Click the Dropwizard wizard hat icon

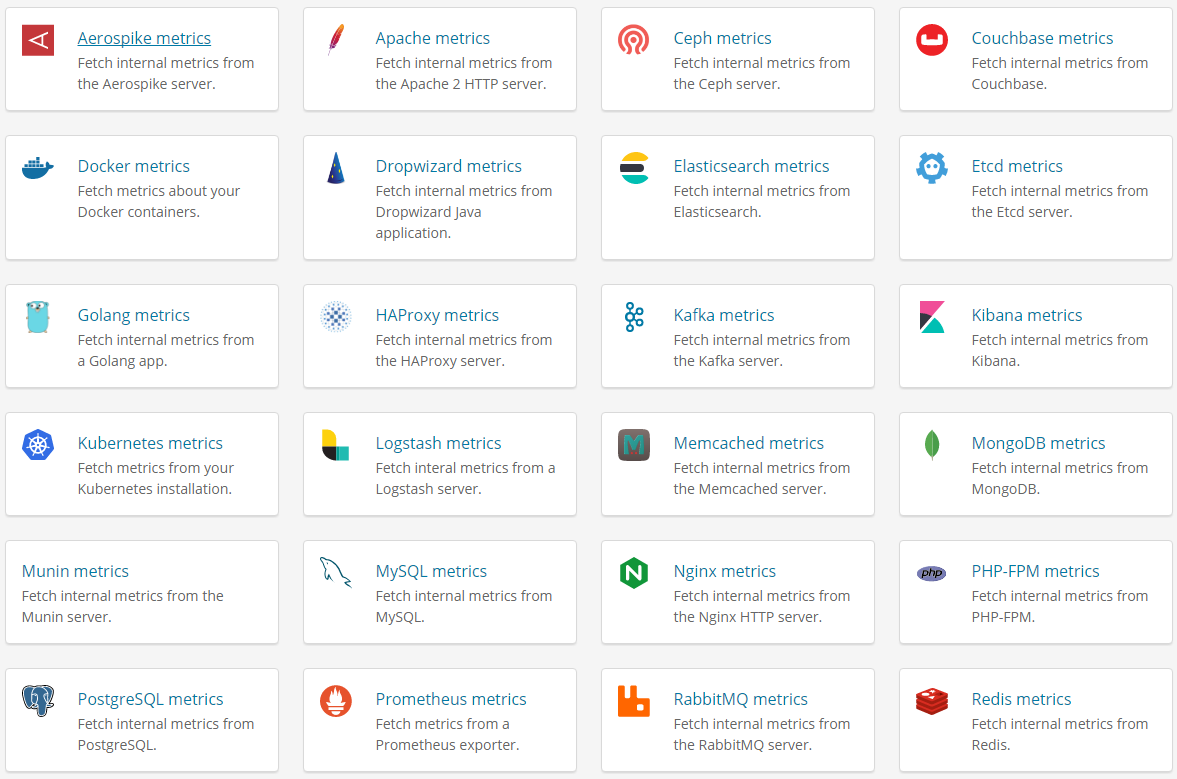(336, 168)
